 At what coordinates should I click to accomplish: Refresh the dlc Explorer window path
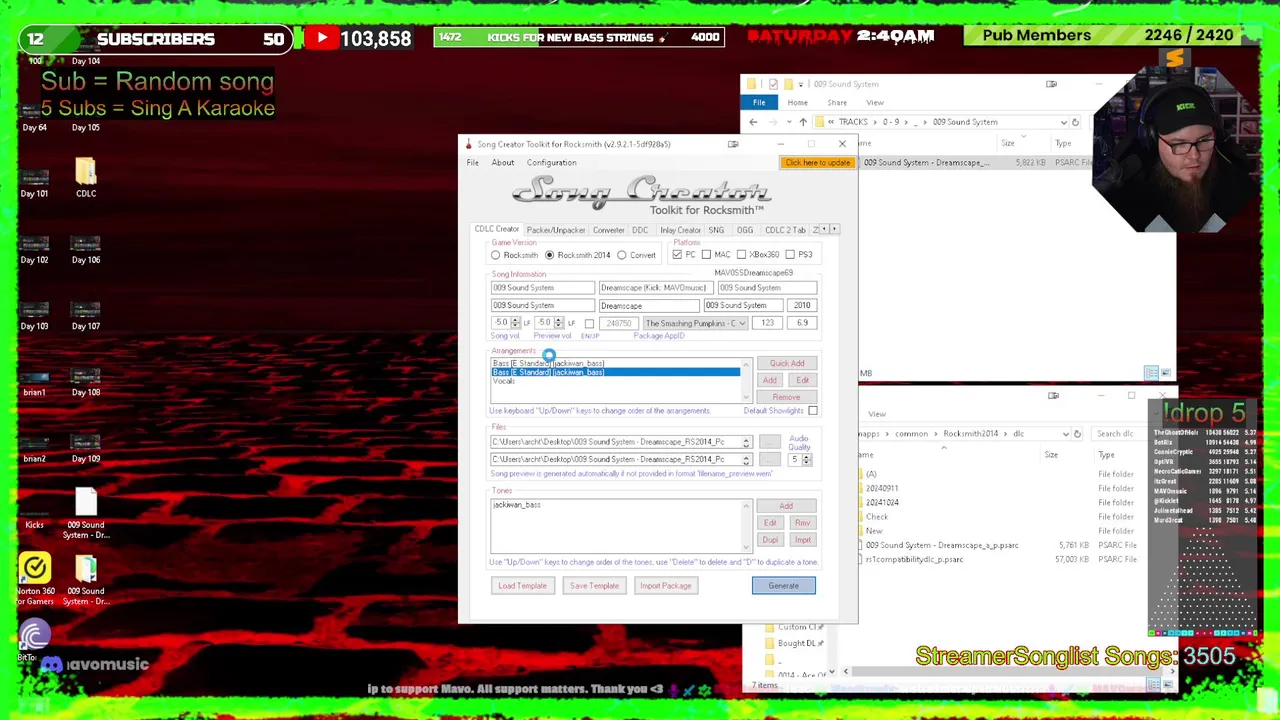1077,434
